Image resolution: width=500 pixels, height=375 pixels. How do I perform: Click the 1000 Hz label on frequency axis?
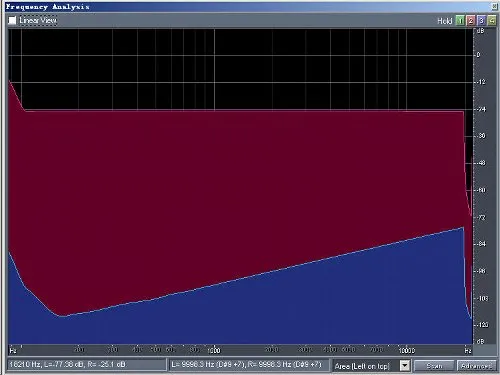(x=214, y=350)
